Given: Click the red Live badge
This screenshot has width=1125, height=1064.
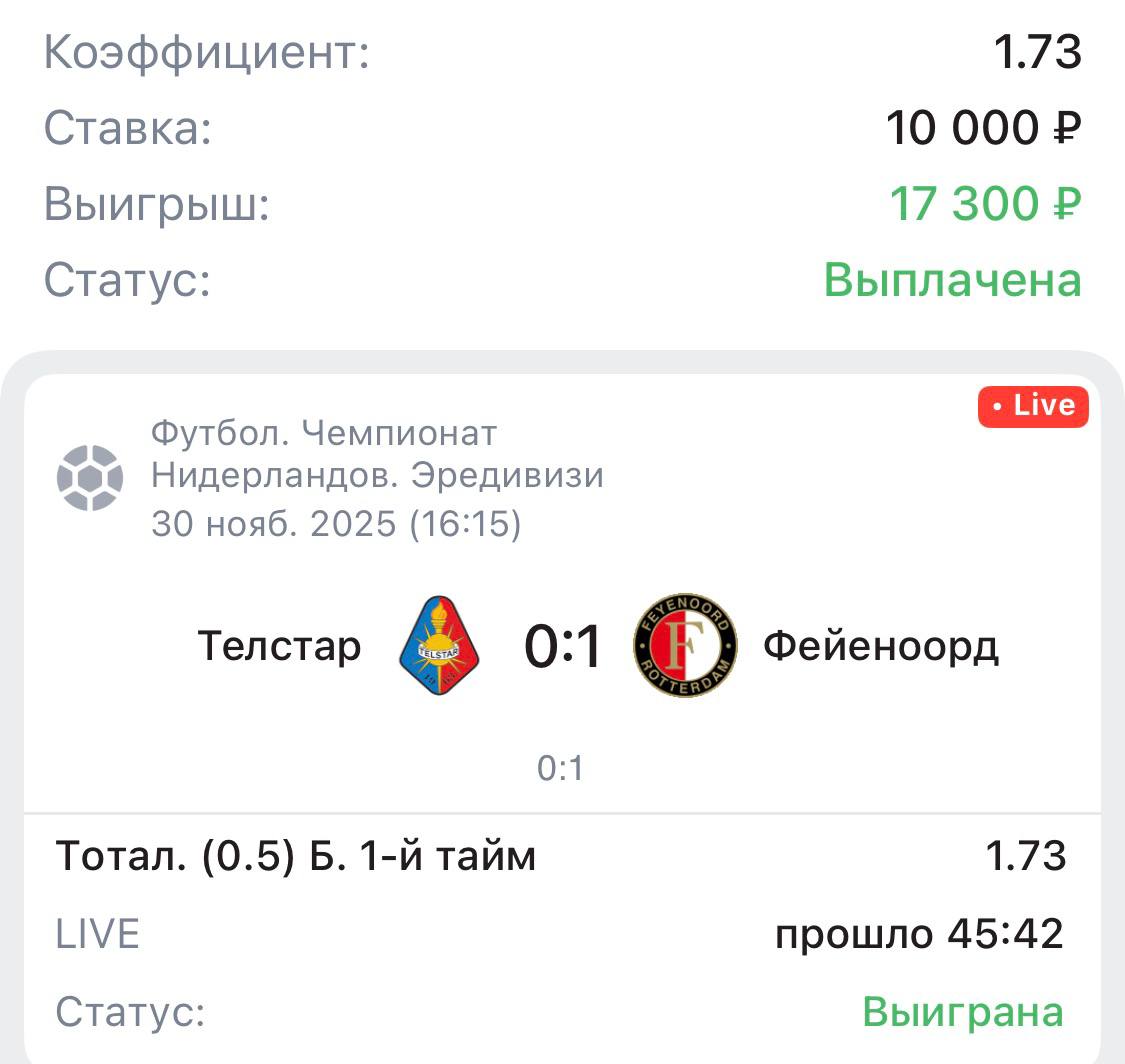Looking at the screenshot, I should 1033,406.
